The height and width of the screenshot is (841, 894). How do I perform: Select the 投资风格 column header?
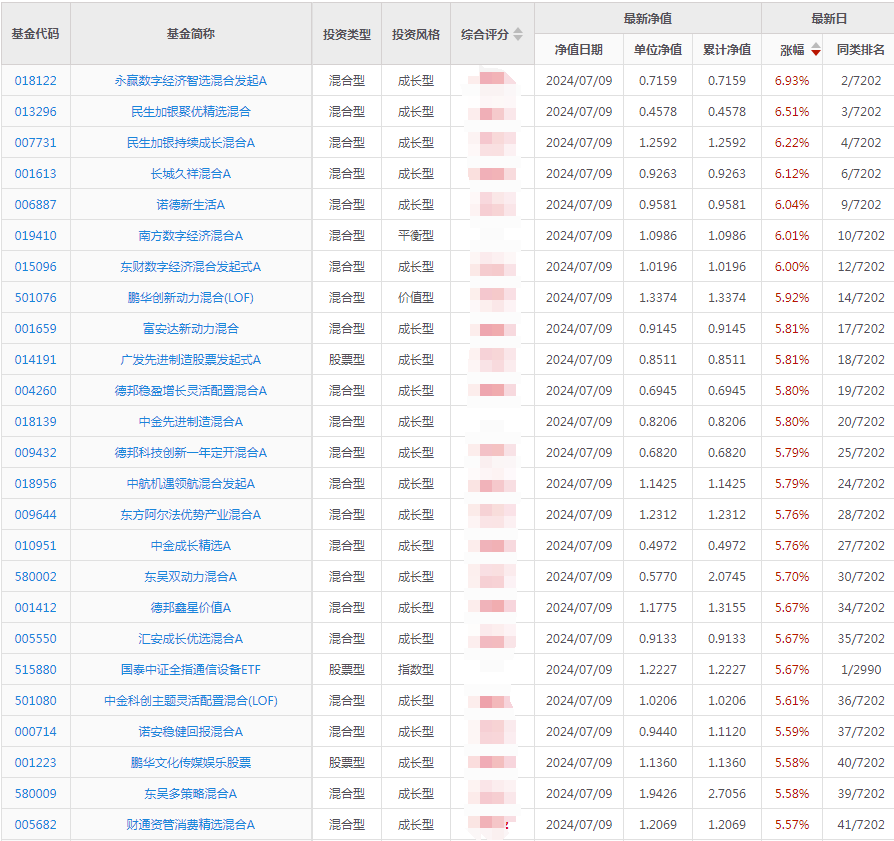click(416, 34)
